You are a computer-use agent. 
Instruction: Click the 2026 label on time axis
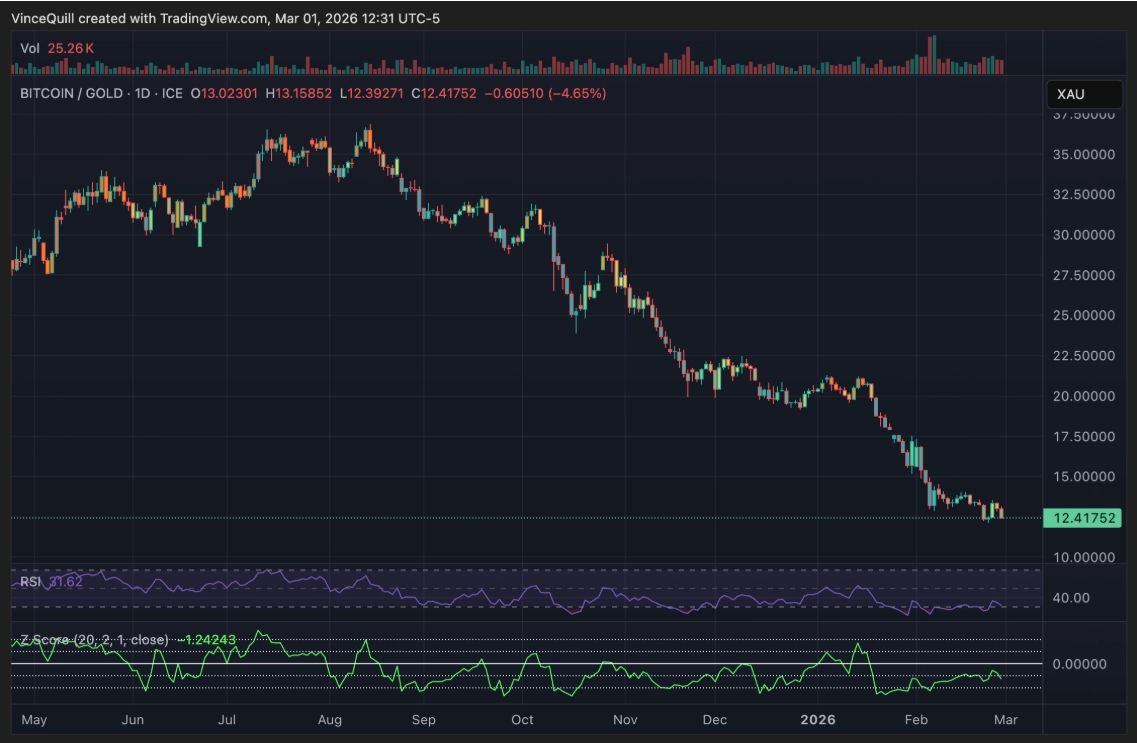coord(817,720)
